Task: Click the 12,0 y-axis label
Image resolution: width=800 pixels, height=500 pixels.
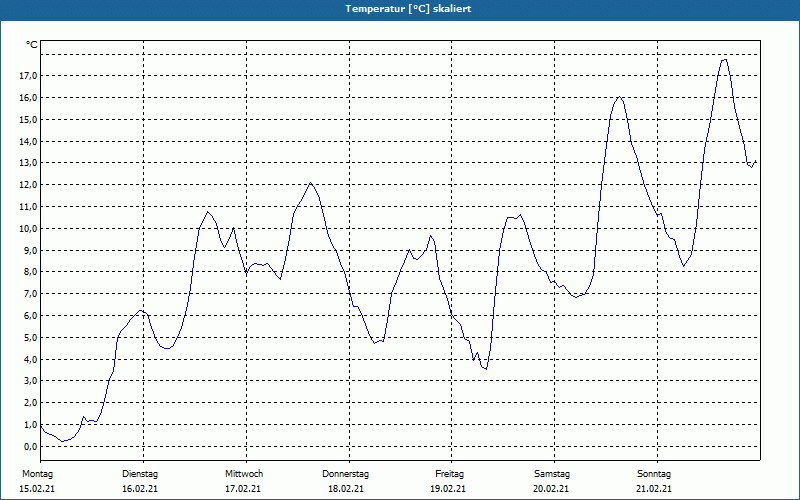Action: (28, 185)
